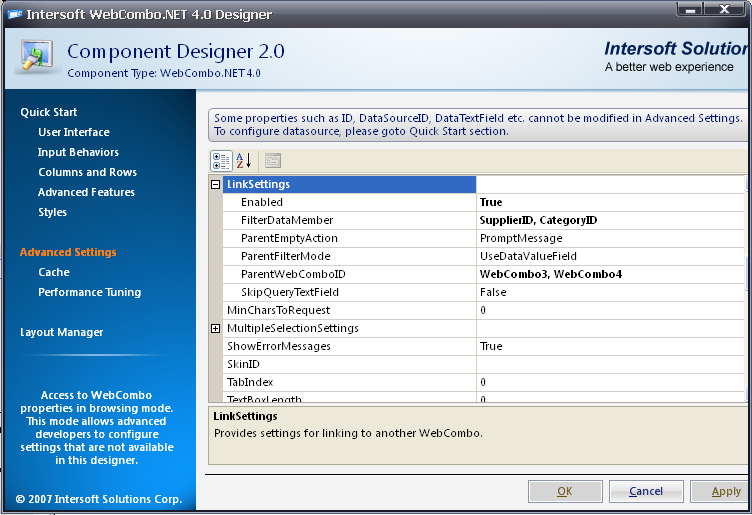
Task: Cancel the designer dialog
Action: coord(646,491)
